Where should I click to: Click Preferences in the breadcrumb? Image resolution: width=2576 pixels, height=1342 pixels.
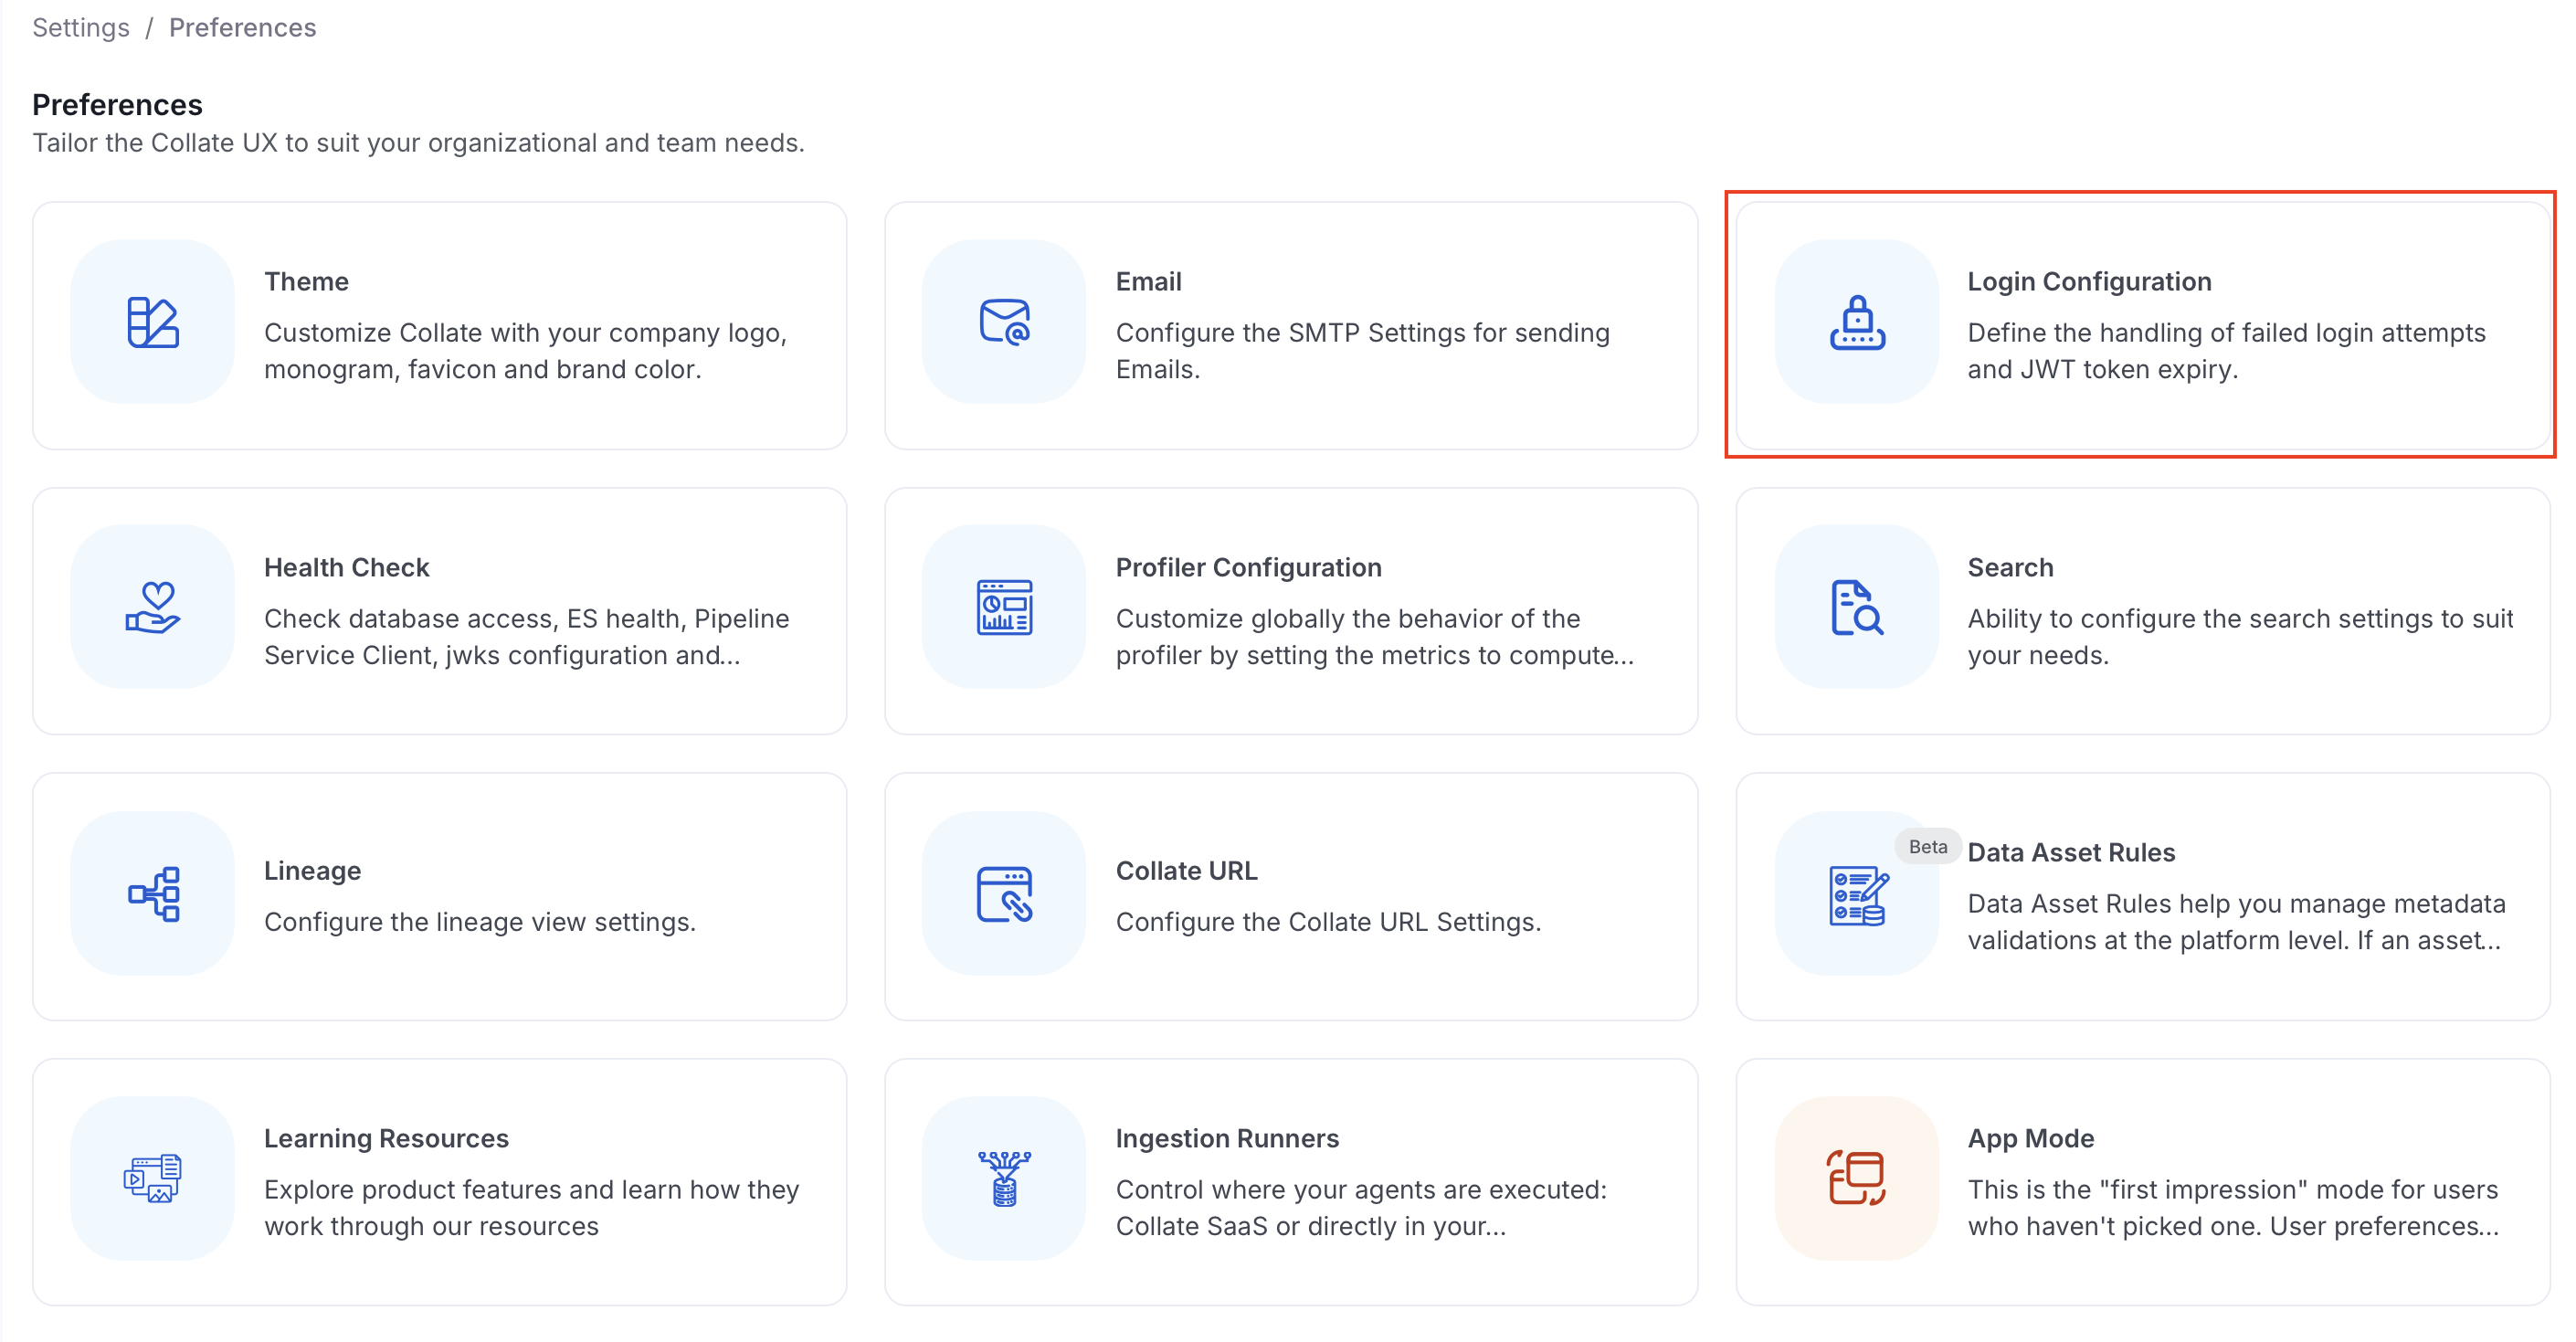click(242, 27)
